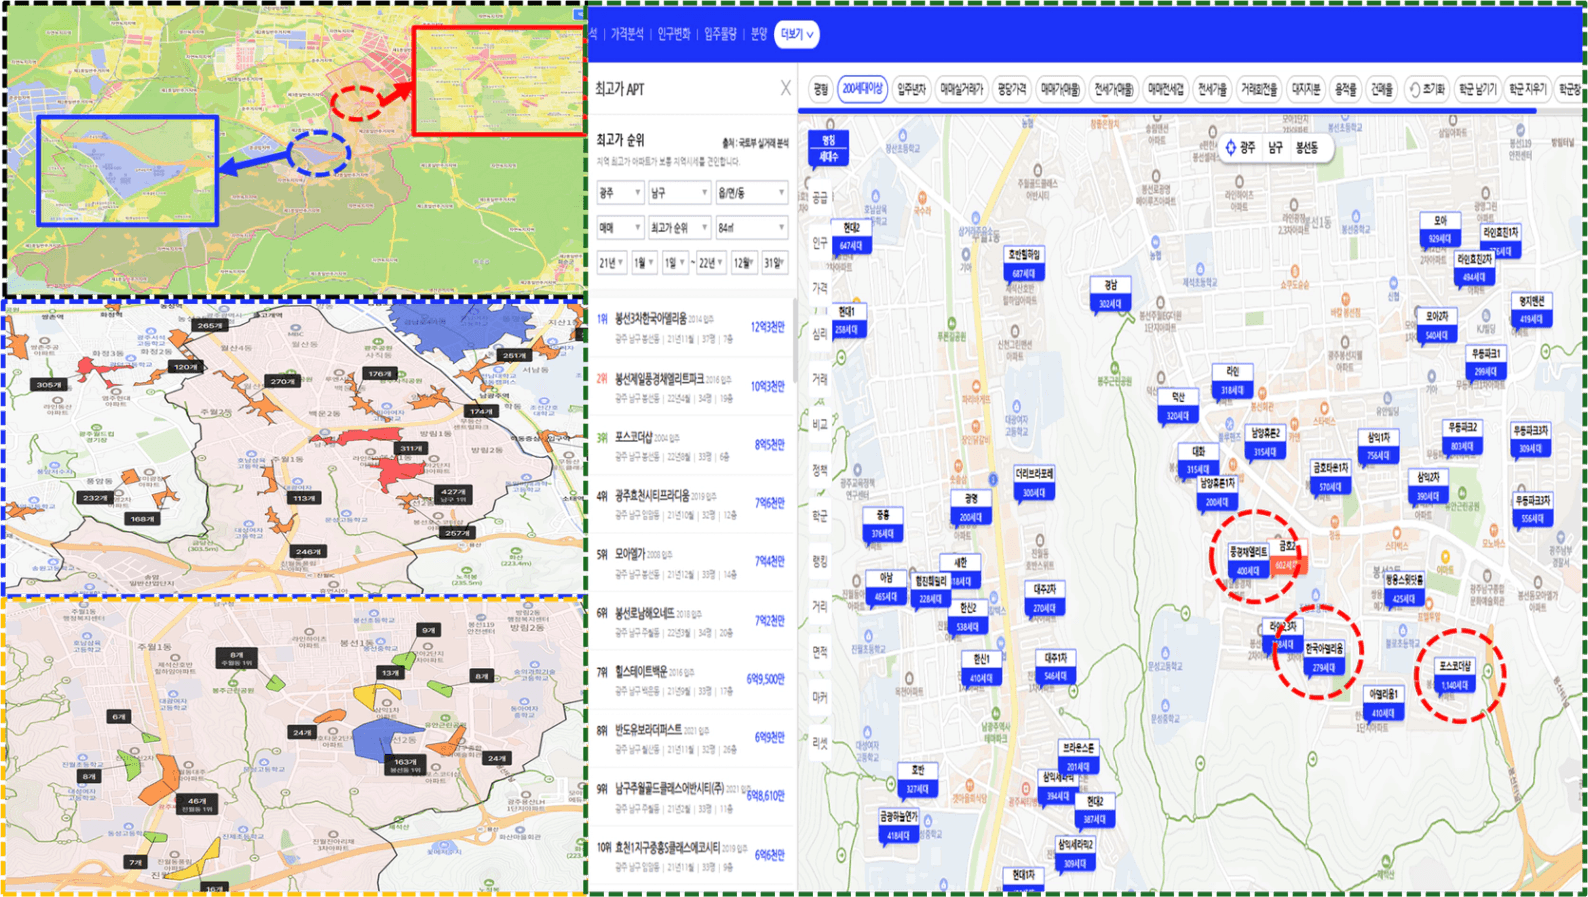
Task: Click the 초기화 reset icon button
Action: point(1427,89)
